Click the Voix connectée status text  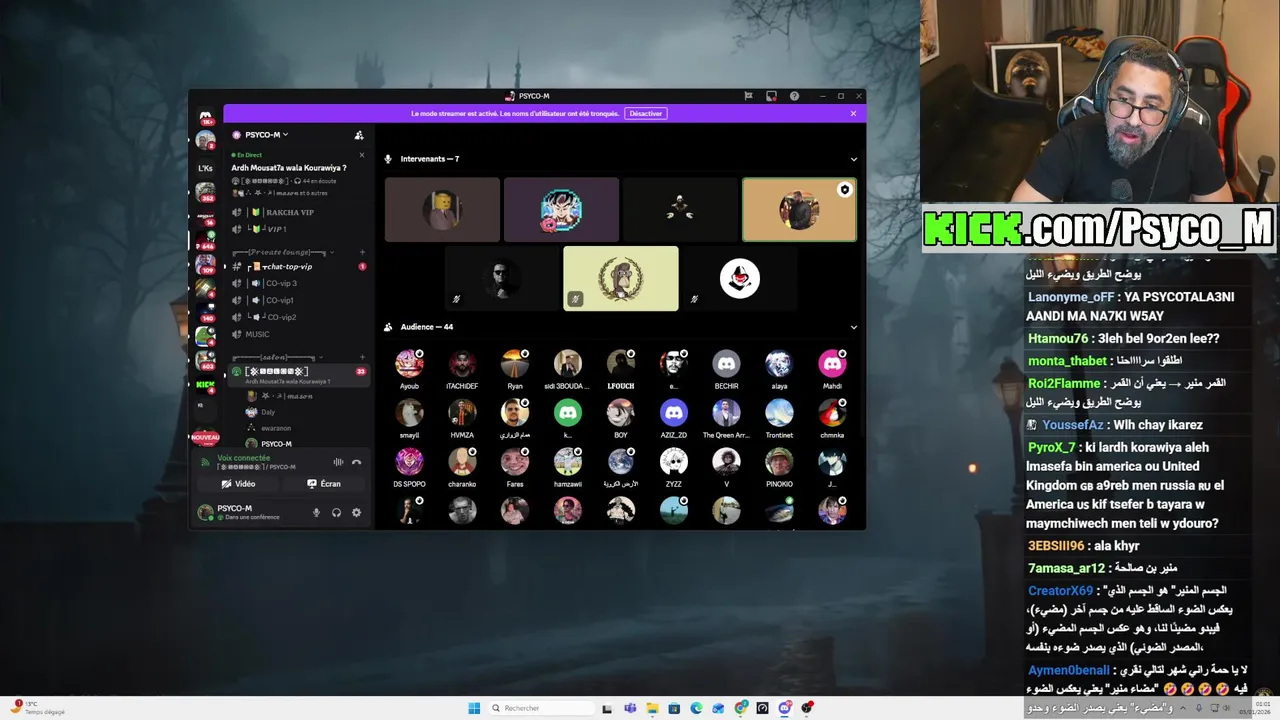click(x=243, y=458)
